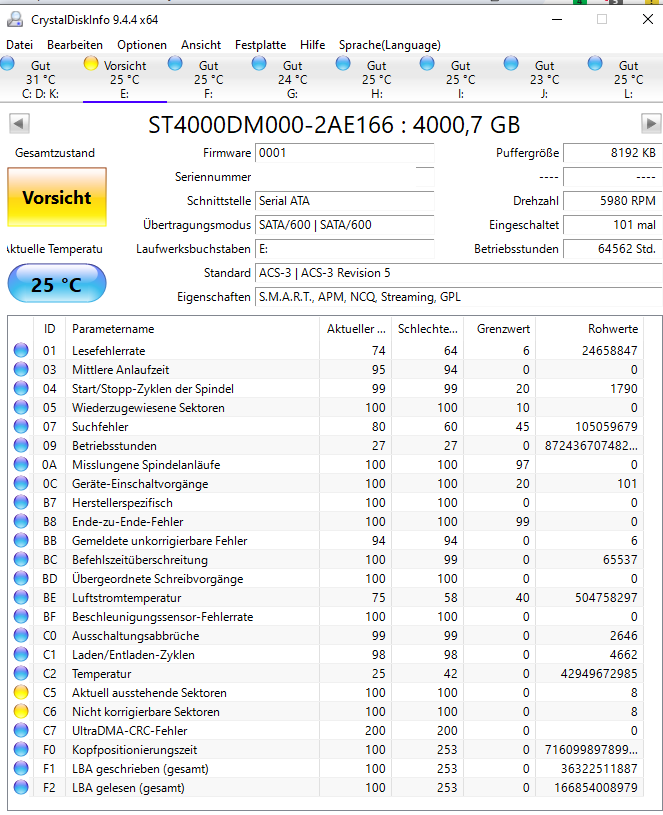Click the Betriebsstunden value 64562 Std.
Screen dimensions: 663x815
(x=613, y=248)
